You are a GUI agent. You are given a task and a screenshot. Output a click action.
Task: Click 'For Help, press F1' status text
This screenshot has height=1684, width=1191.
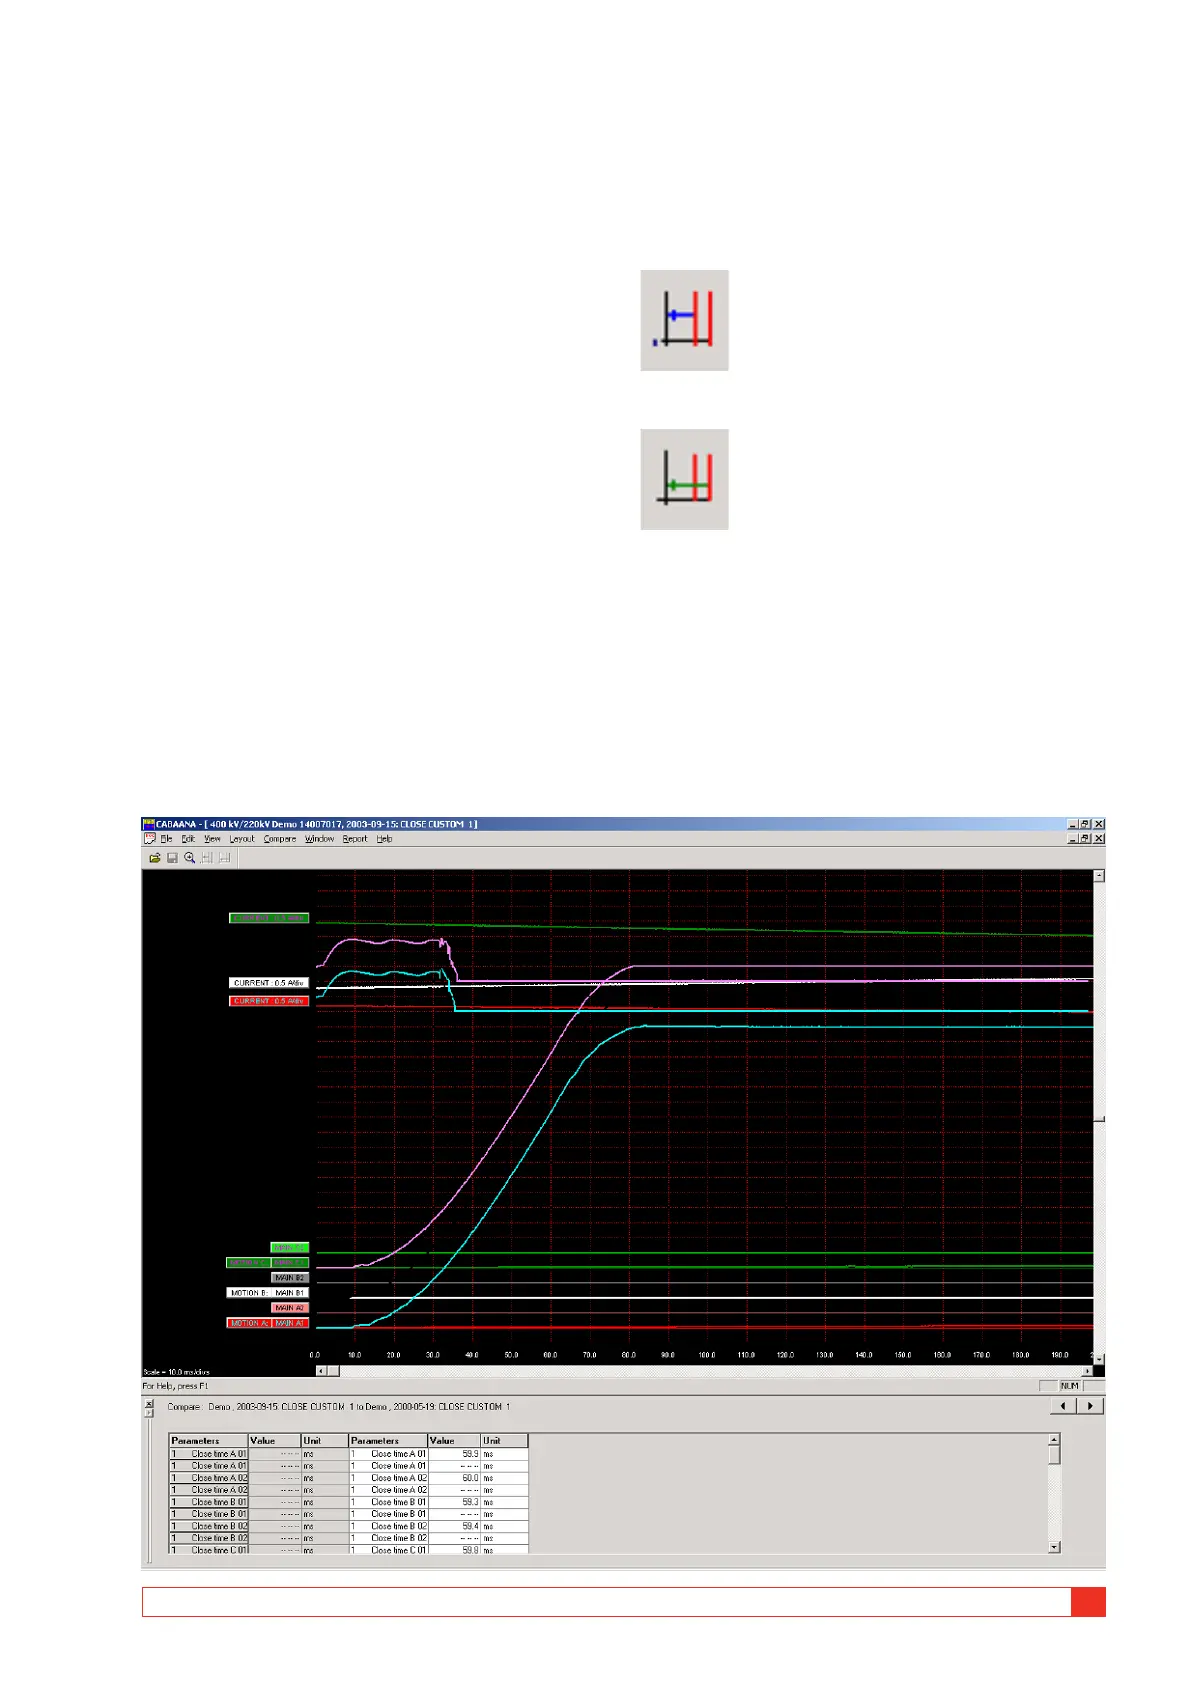pyautogui.click(x=176, y=1386)
